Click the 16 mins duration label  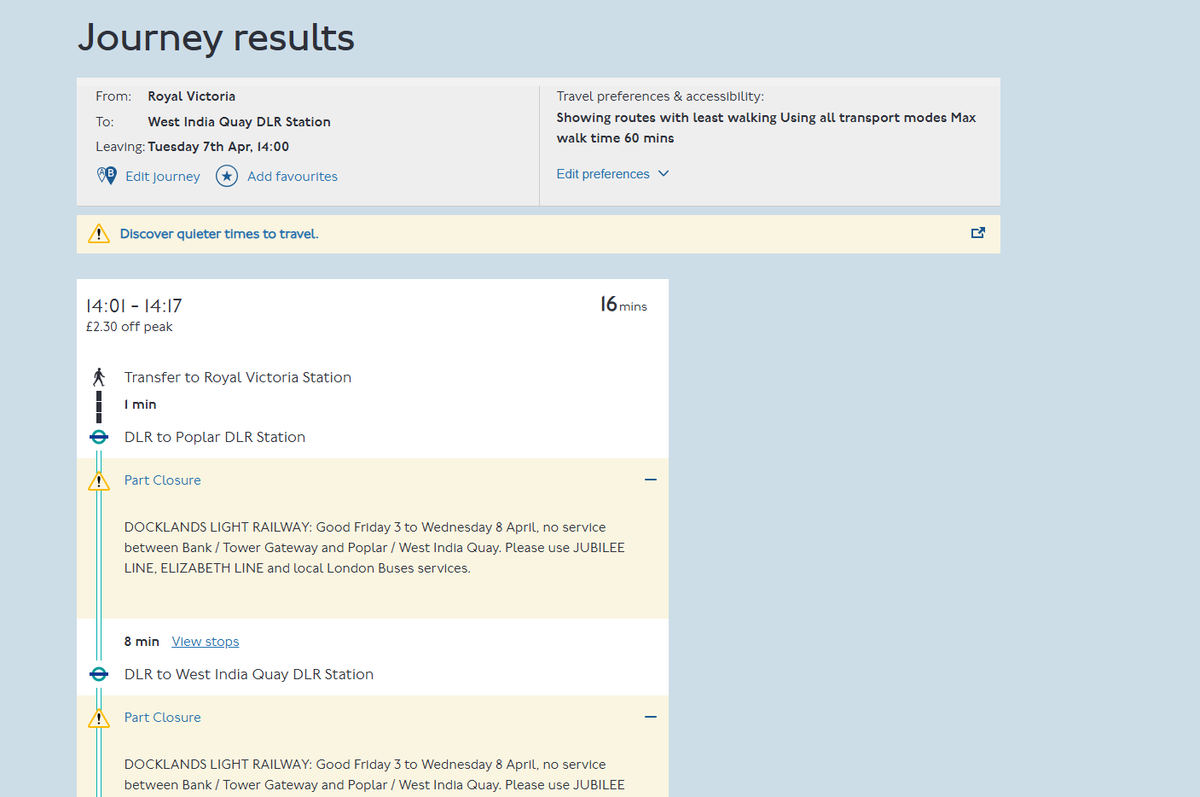point(623,305)
